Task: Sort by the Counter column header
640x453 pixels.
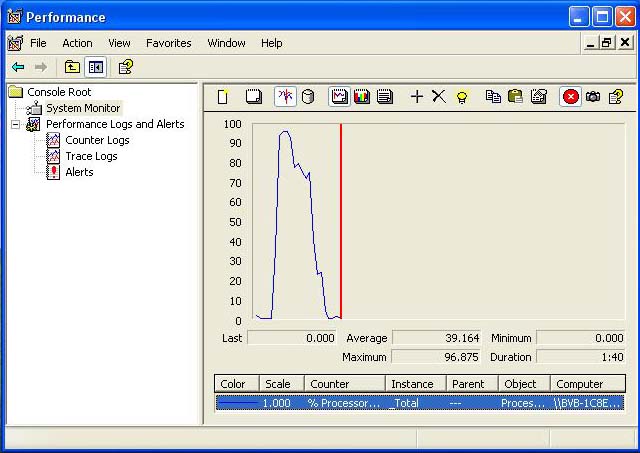Action: (345, 384)
